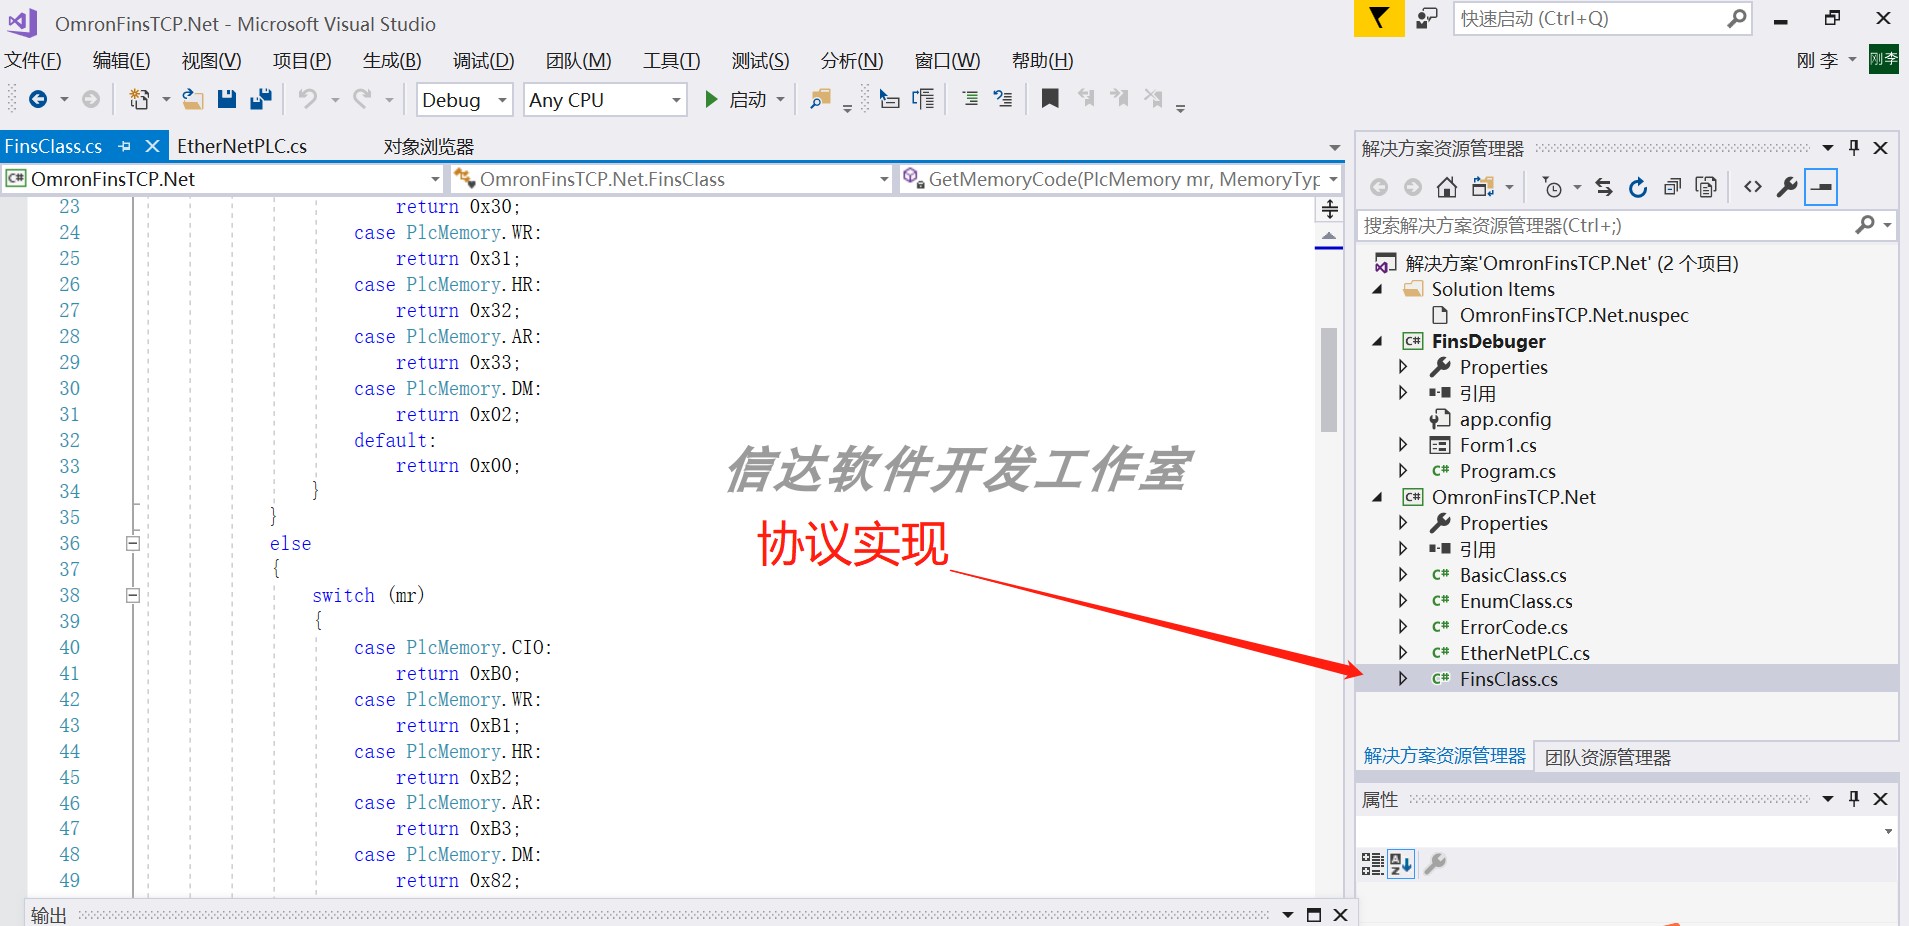The height and width of the screenshot is (926, 1909).
Task: Click the Quick Launch search box
Action: (1602, 18)
